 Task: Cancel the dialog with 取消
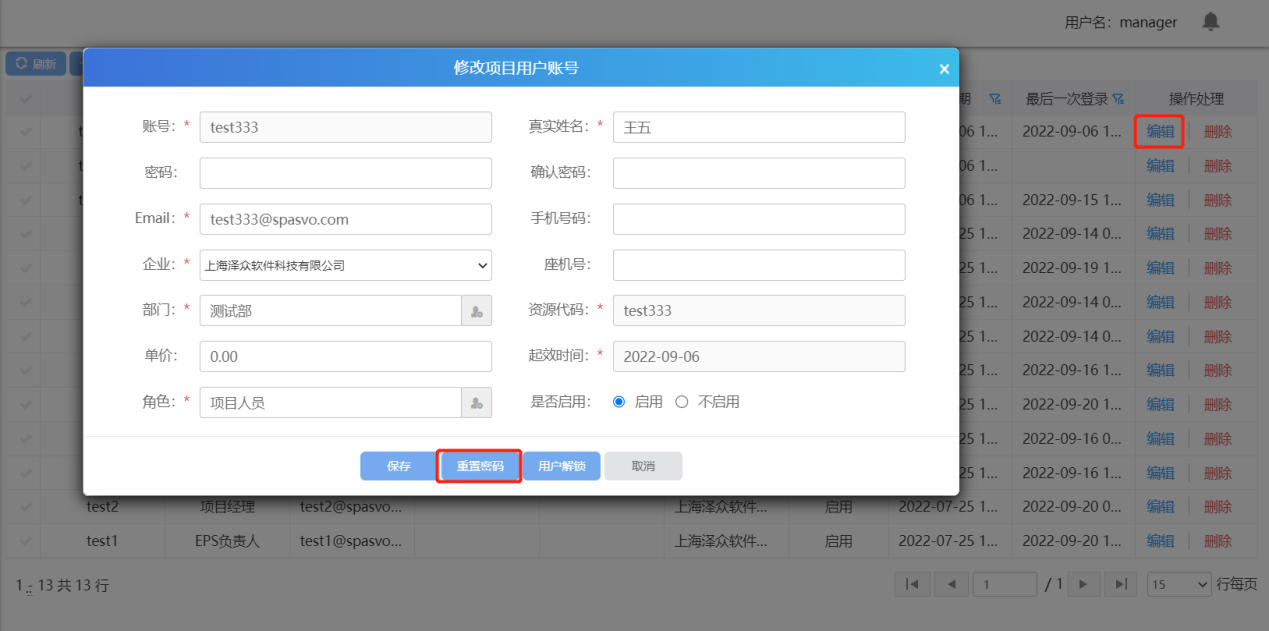pyautogui.click(x=643, y=466)
